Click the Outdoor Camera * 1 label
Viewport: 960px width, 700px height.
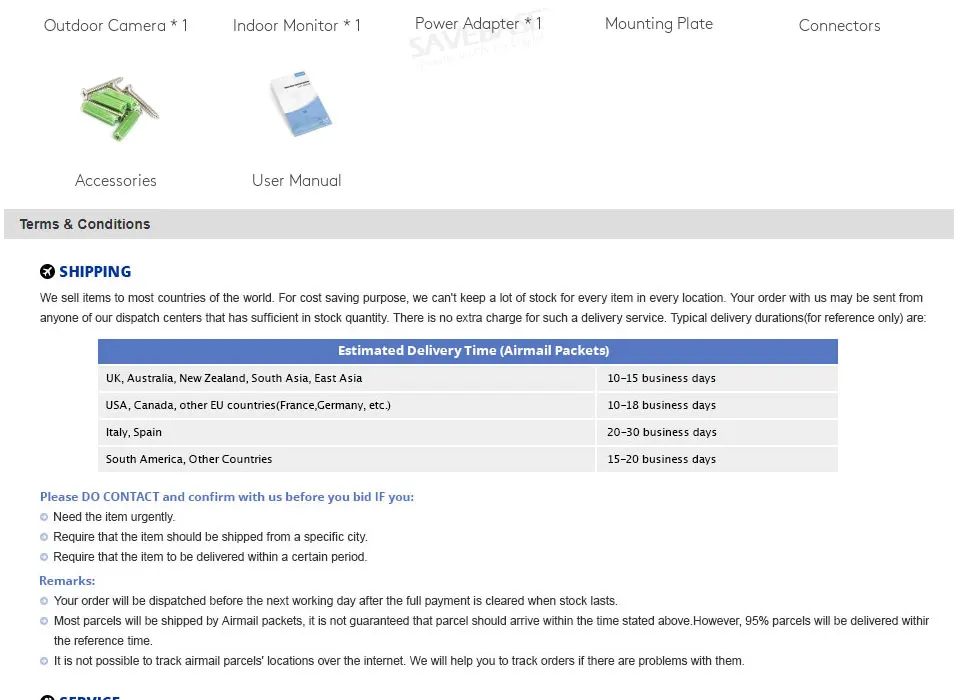tap(116, 26)
